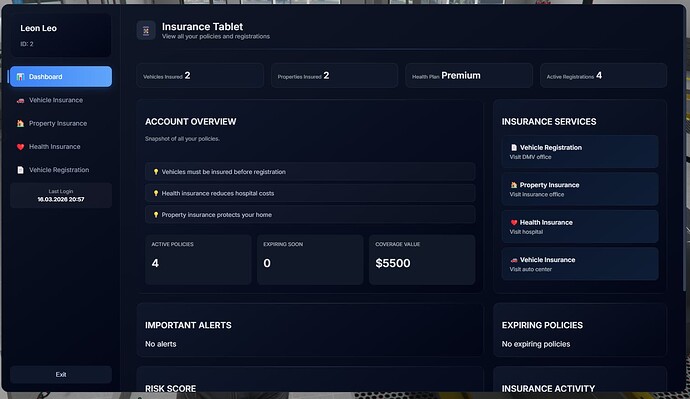The width and height of the screenshot is (690, 399).
Task: Click the lightbulb icon next to health insurance tip
Action: (156, 194)
